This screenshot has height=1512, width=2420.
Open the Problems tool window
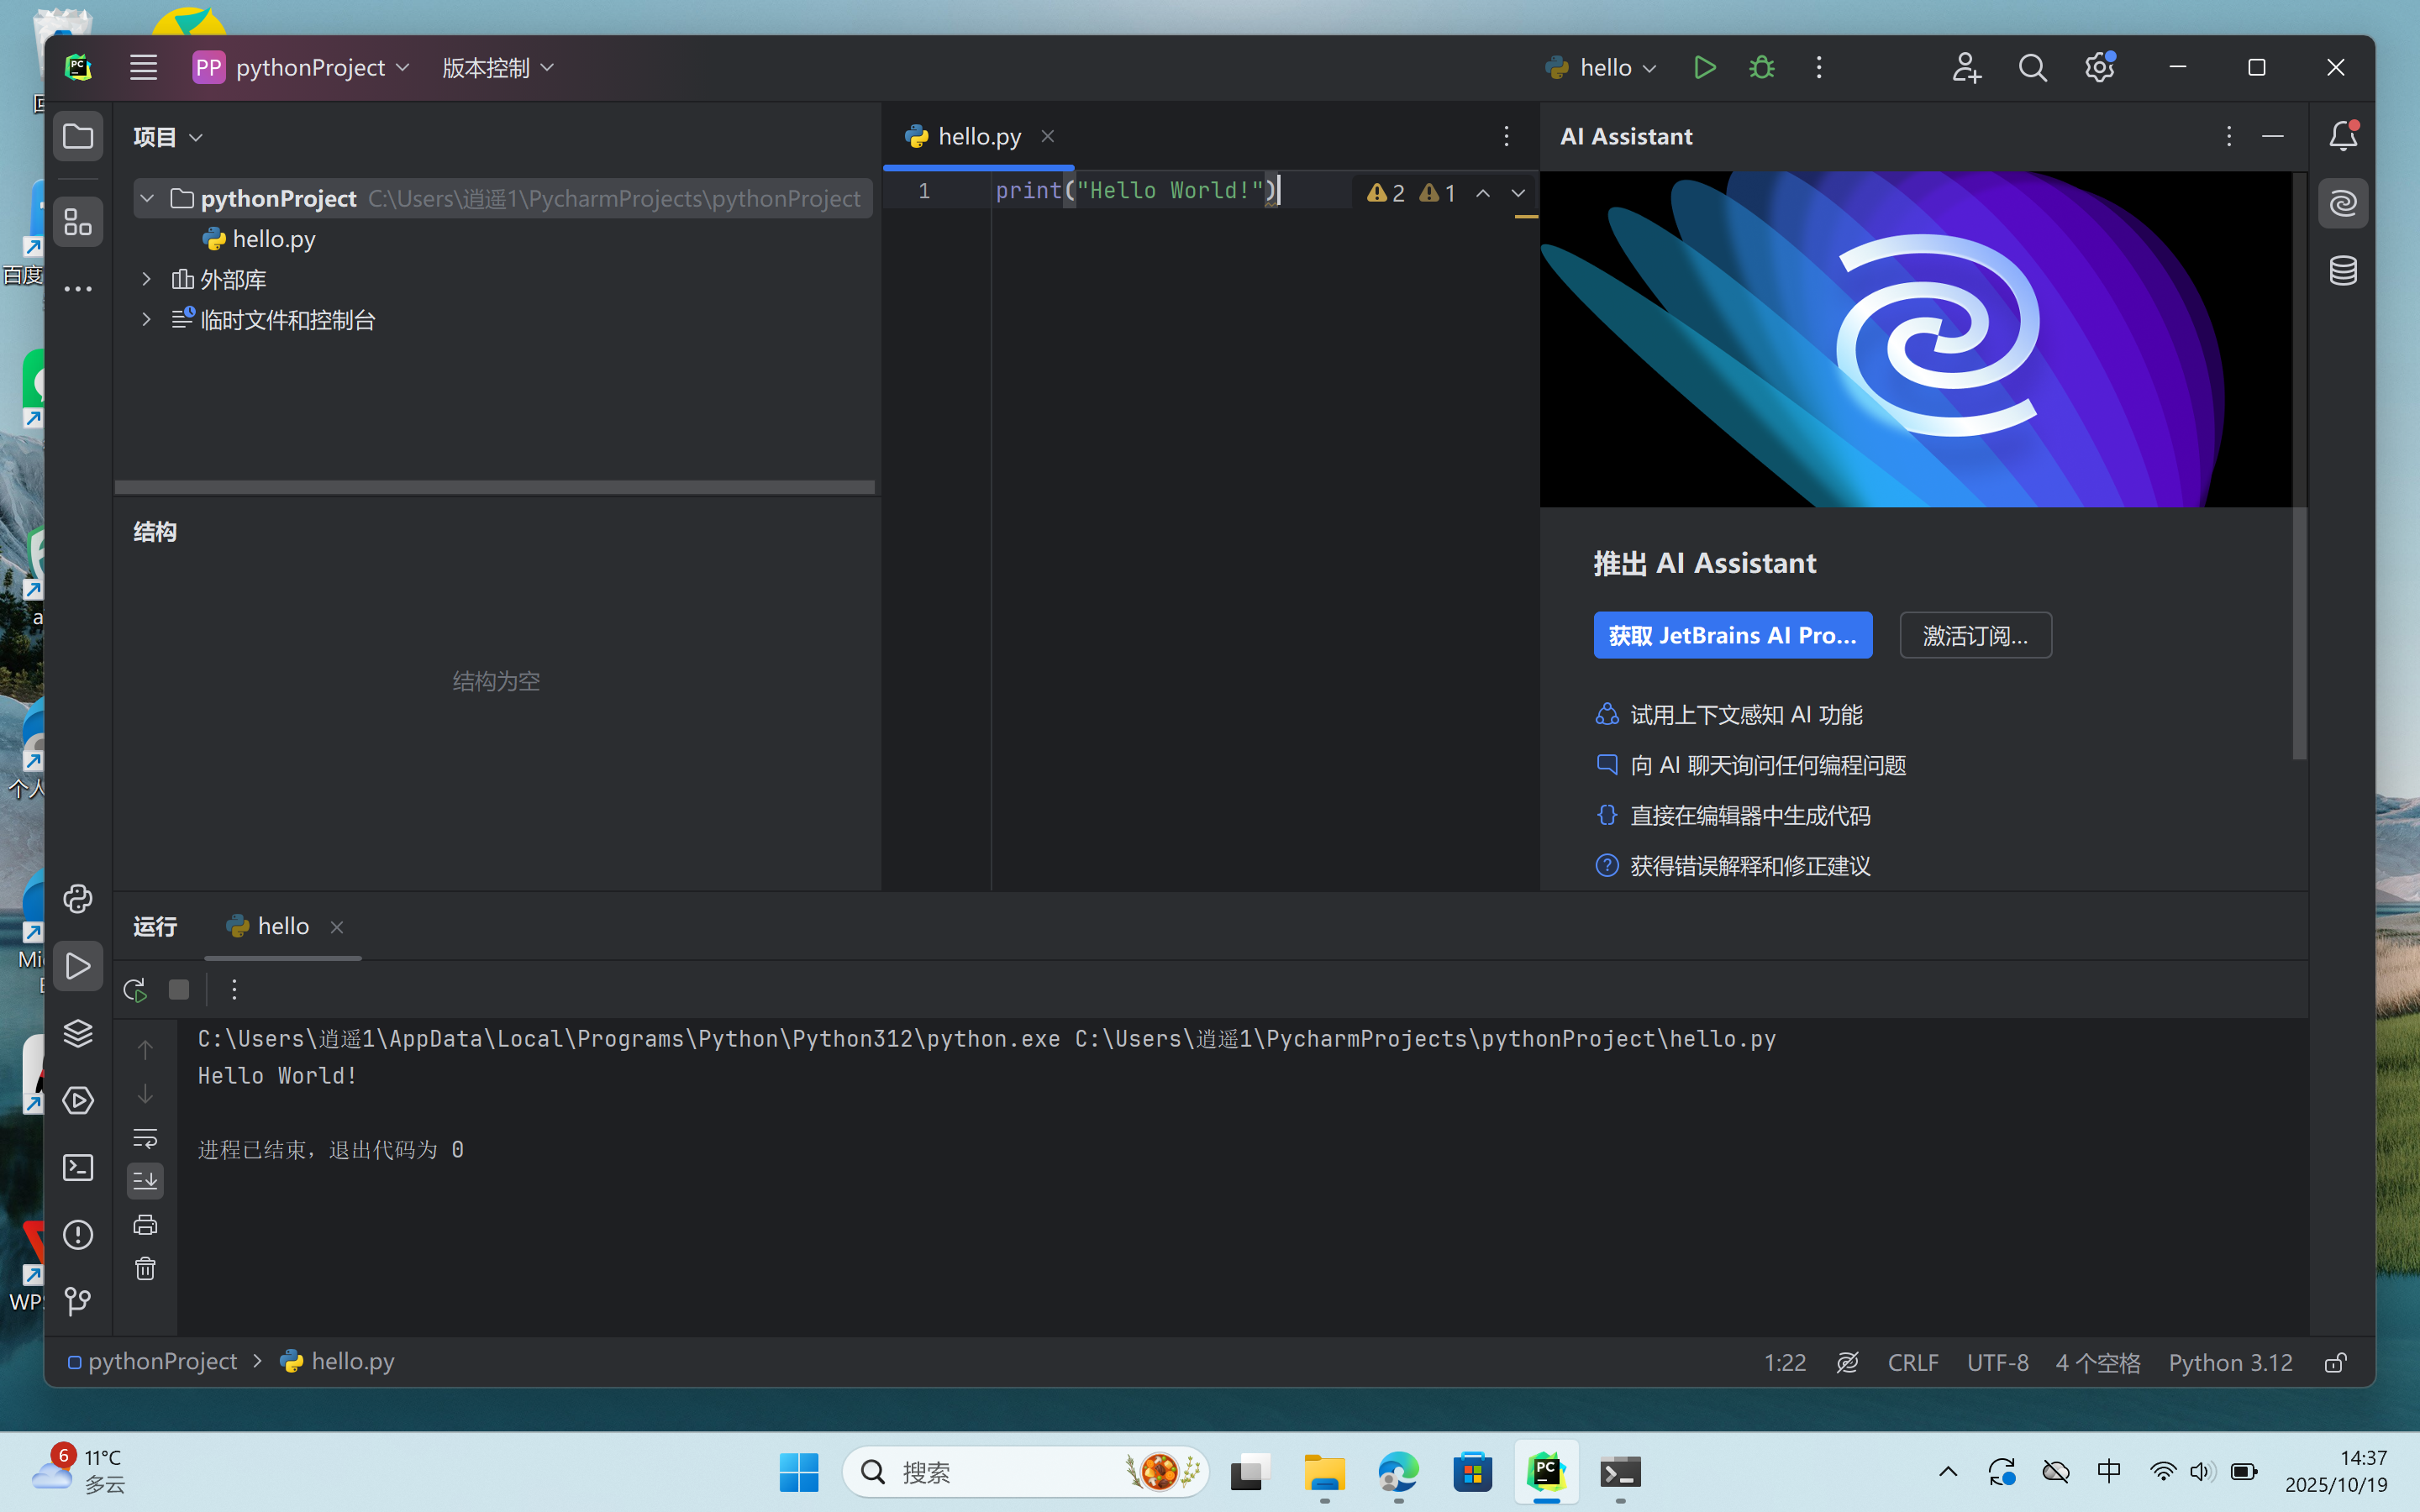[x=78, y=1234]
